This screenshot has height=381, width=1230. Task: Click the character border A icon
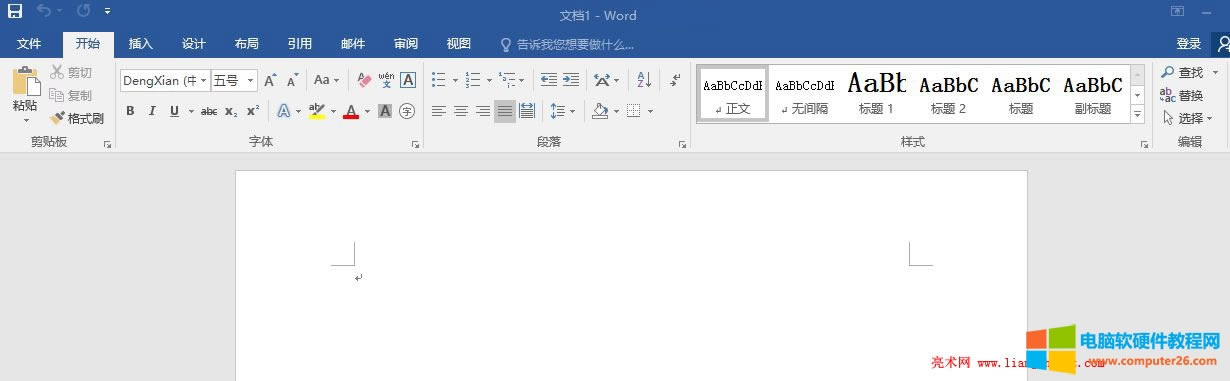coord(408,80)
